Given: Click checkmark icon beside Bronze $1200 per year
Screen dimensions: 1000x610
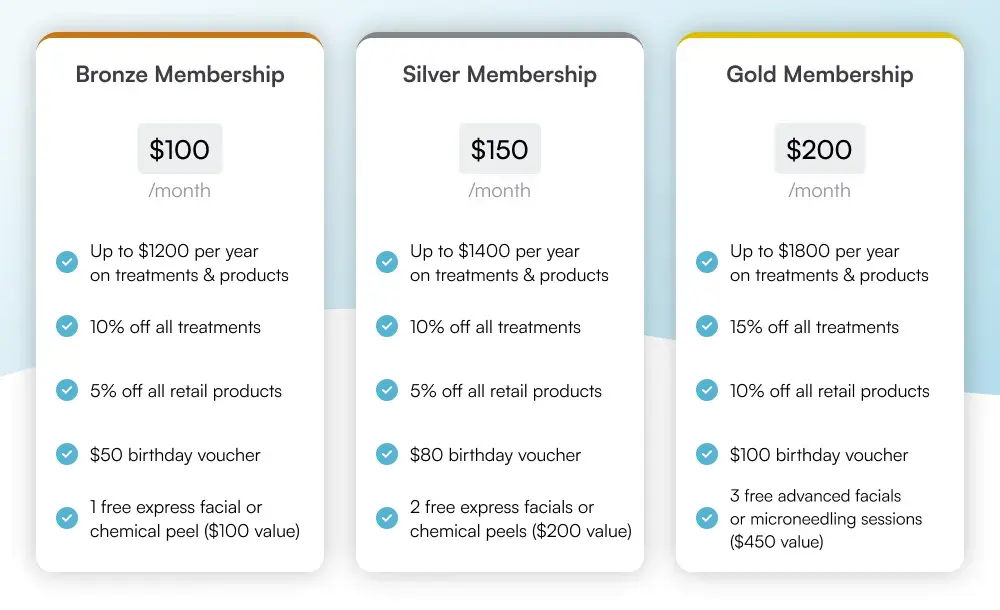Looking at the screenshot, I should [67, 263].
